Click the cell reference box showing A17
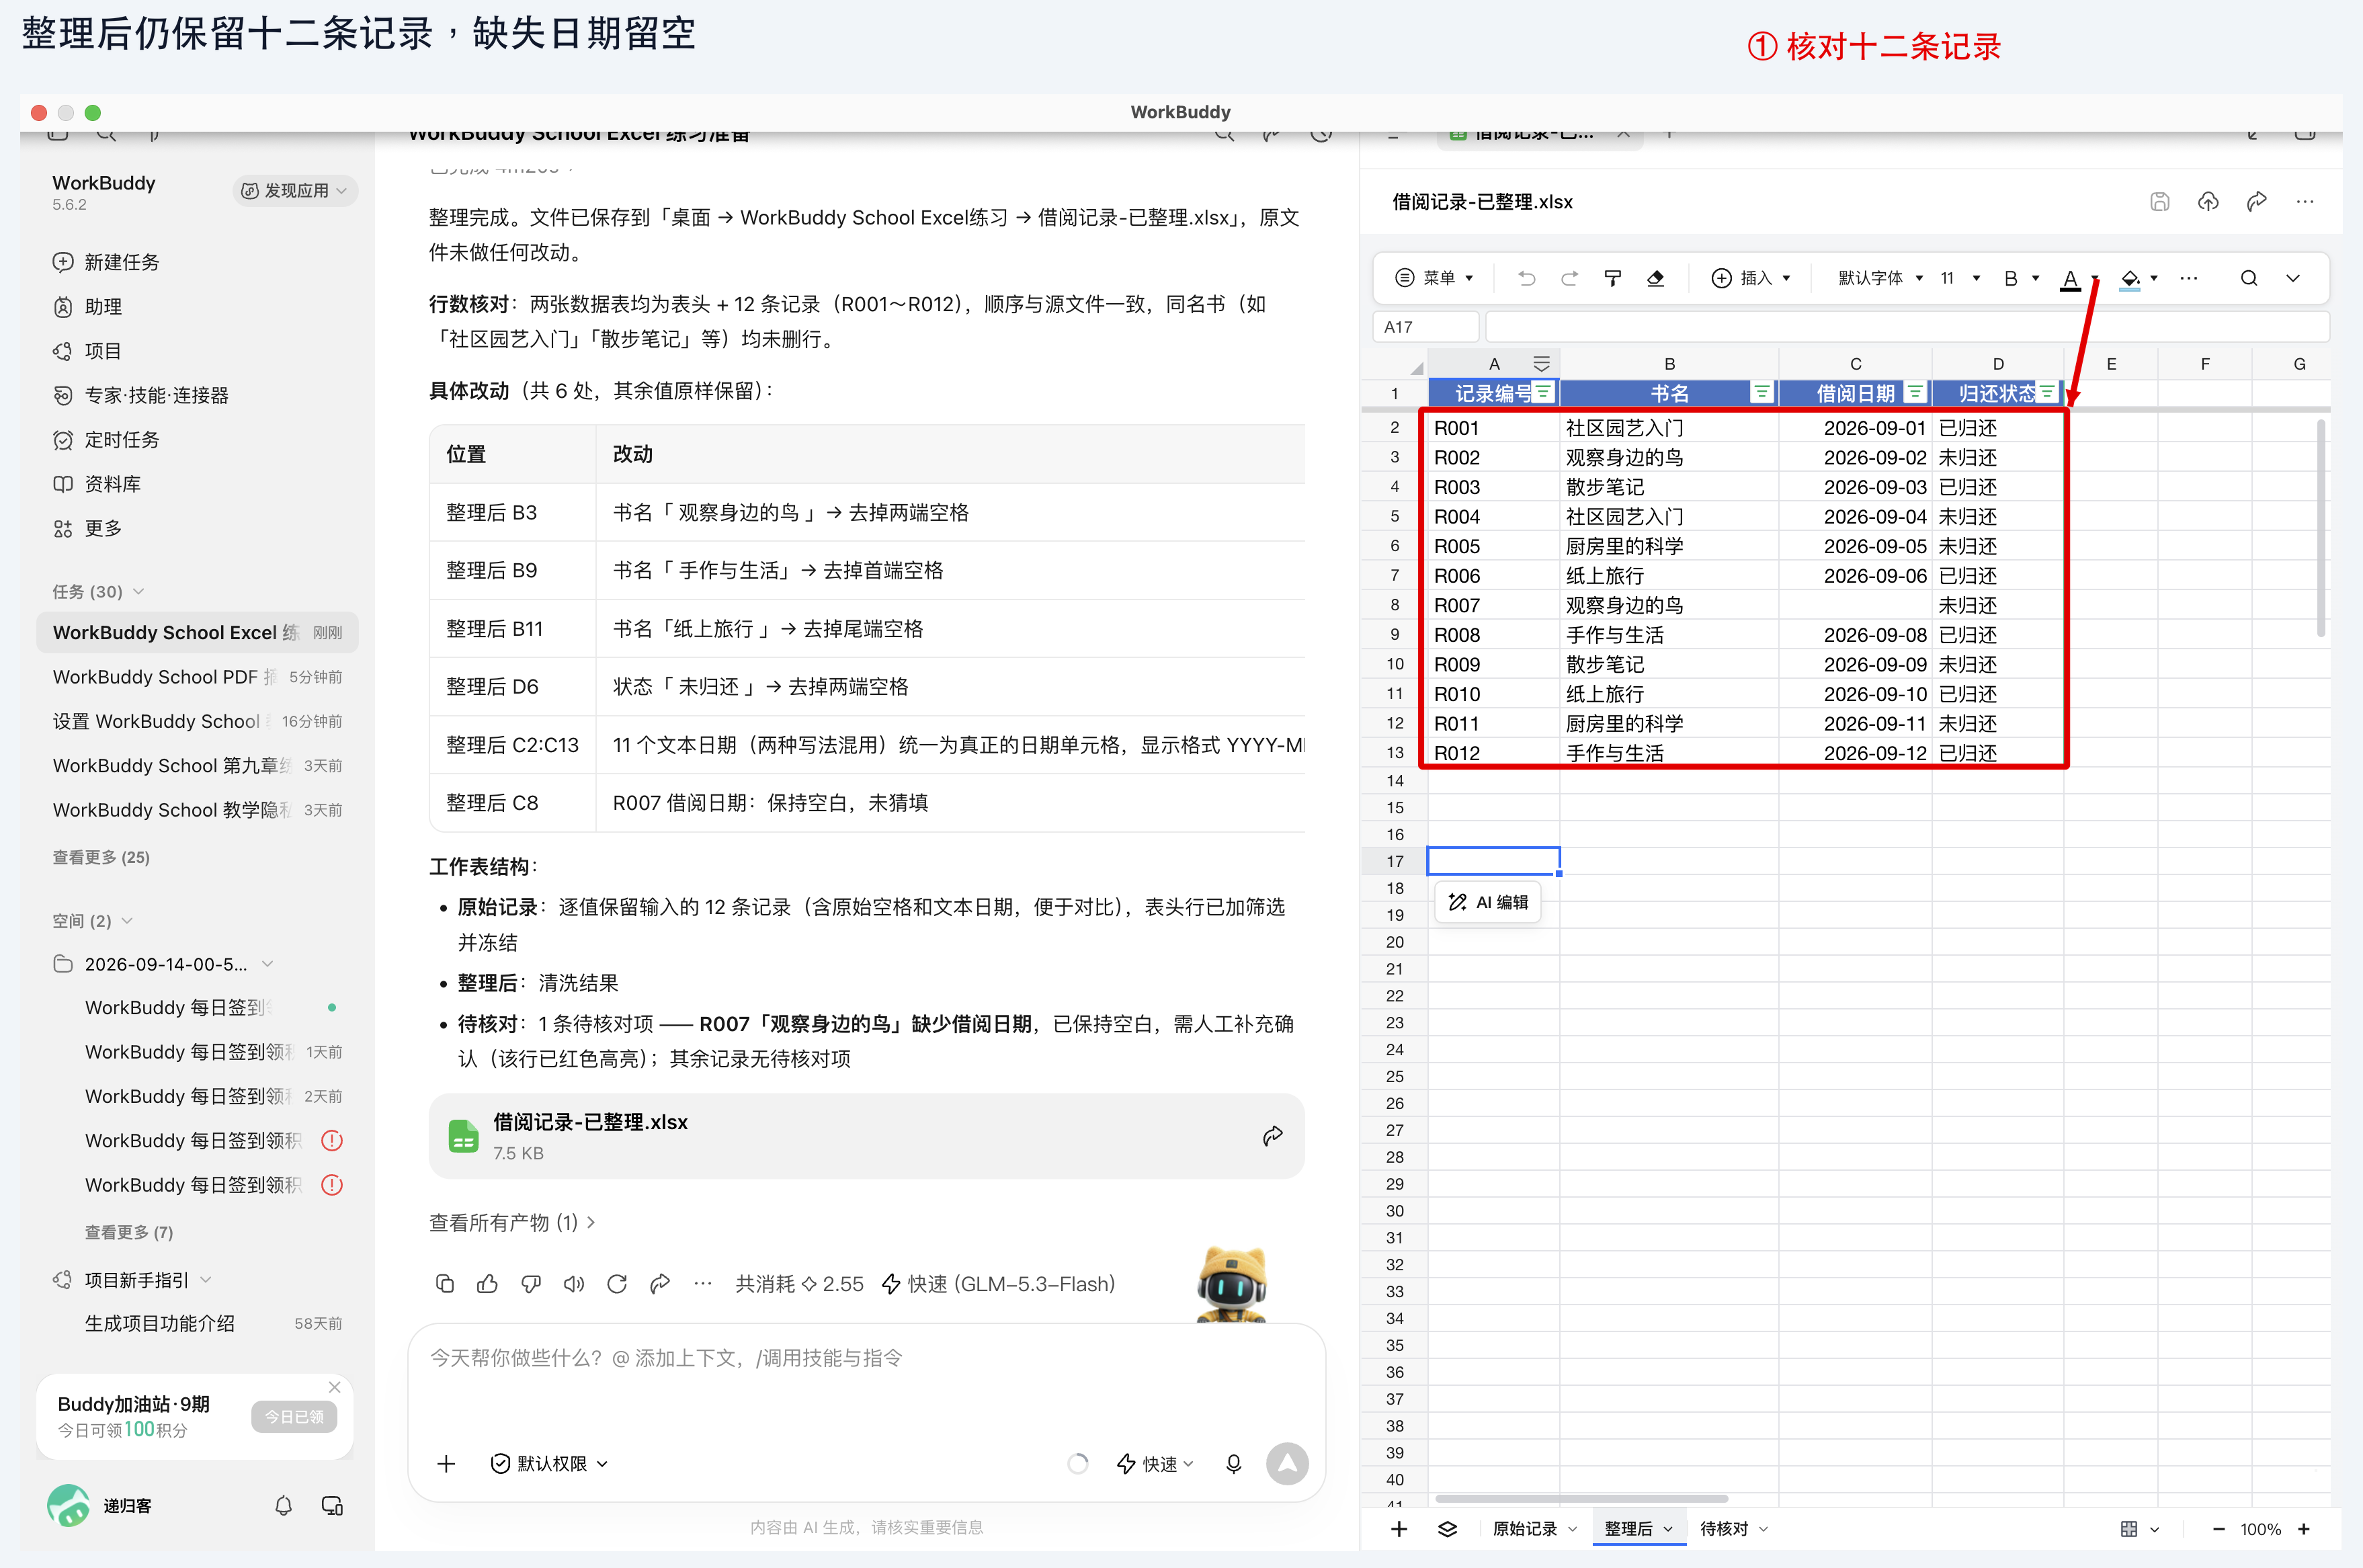 click(x=1426, y=327)
